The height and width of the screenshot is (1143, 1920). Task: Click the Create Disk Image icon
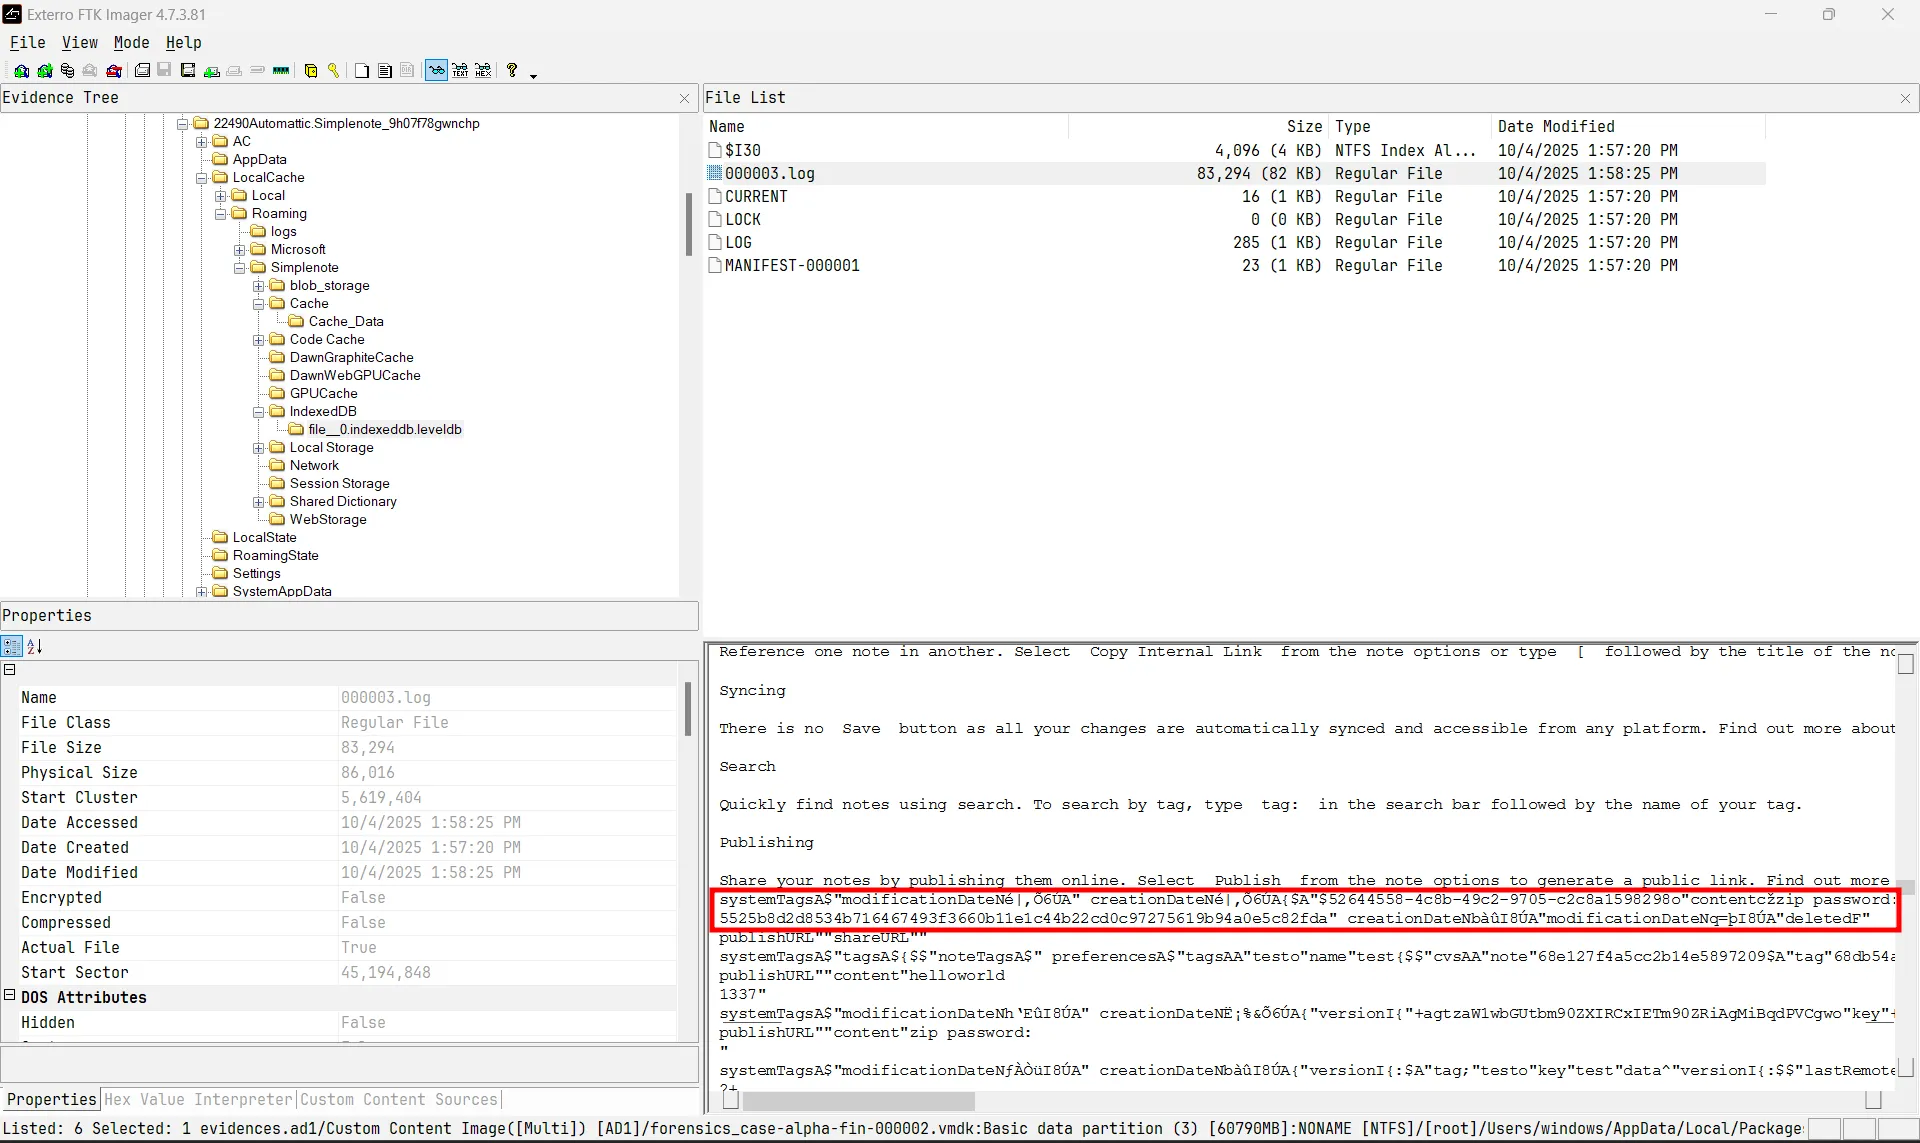point(142,71)
